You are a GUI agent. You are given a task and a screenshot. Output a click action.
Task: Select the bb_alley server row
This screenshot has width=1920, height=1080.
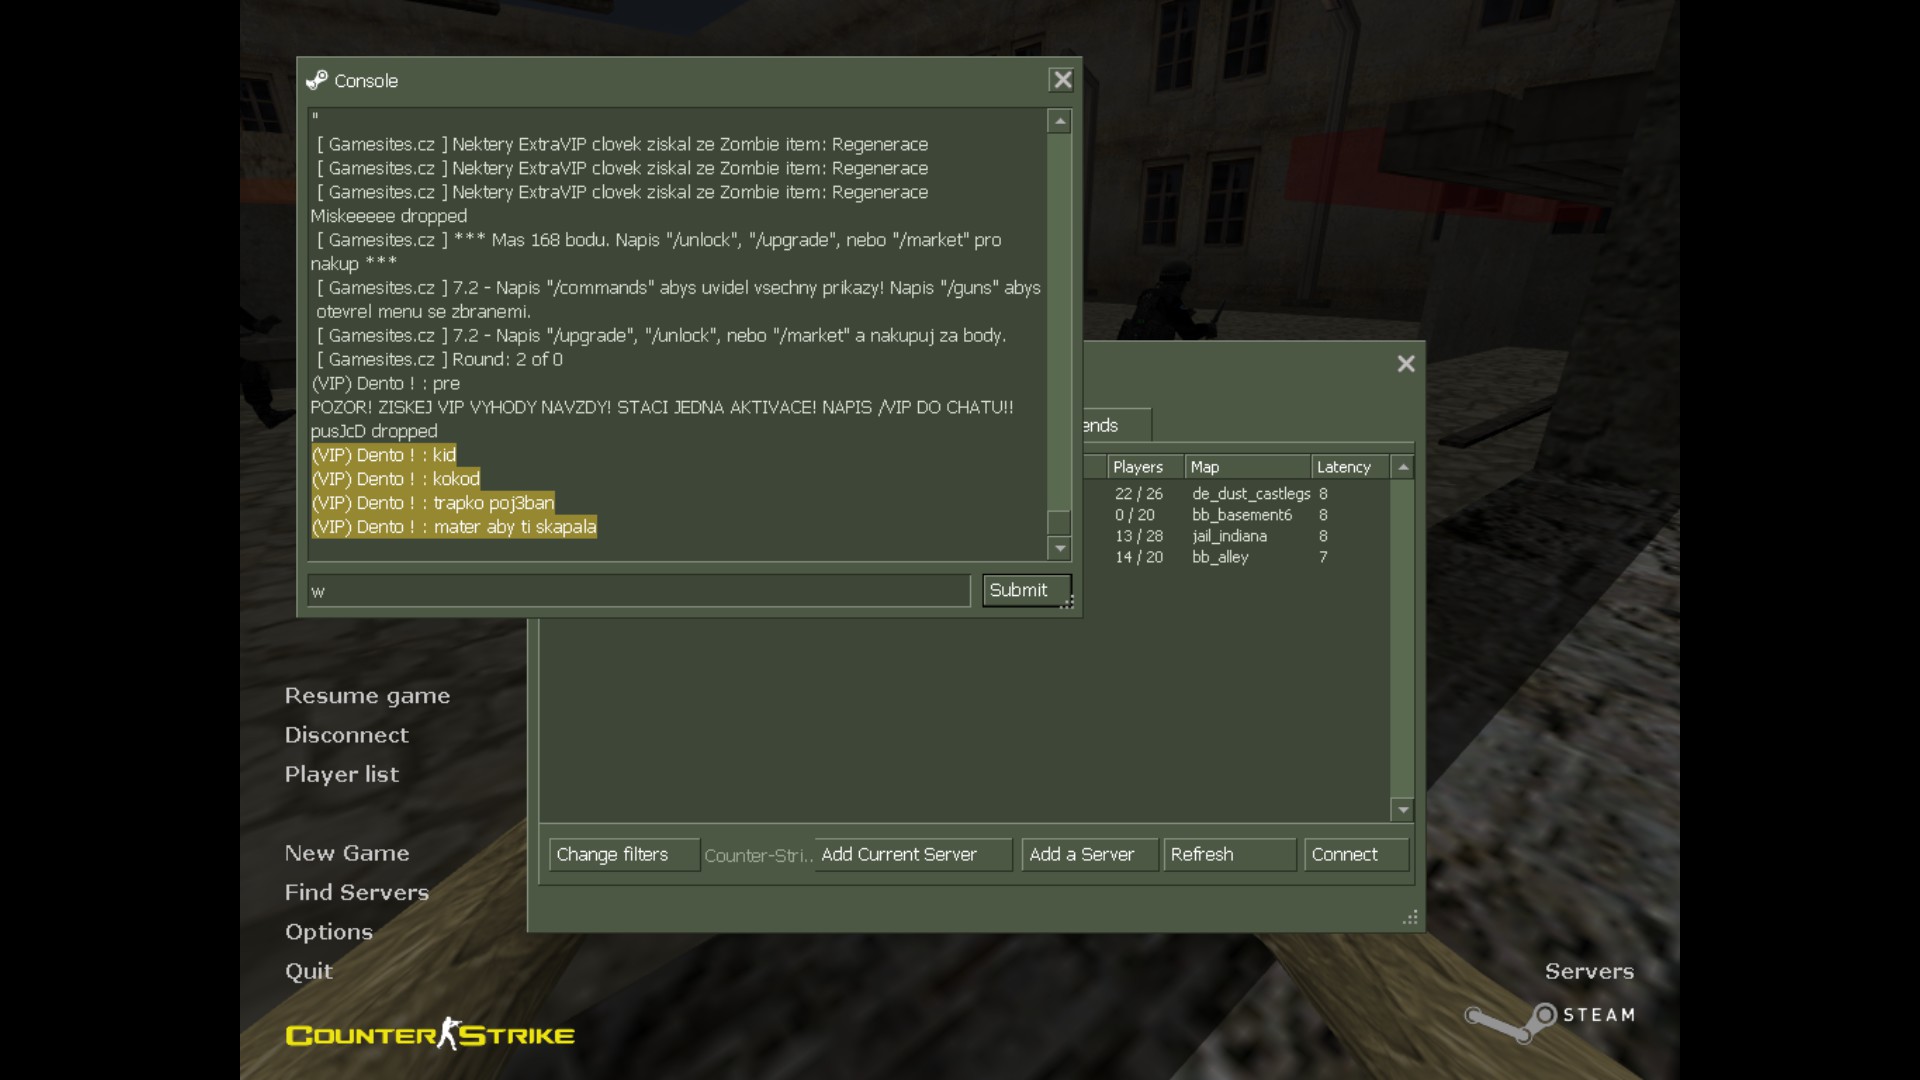click(x=1237, y=557)
